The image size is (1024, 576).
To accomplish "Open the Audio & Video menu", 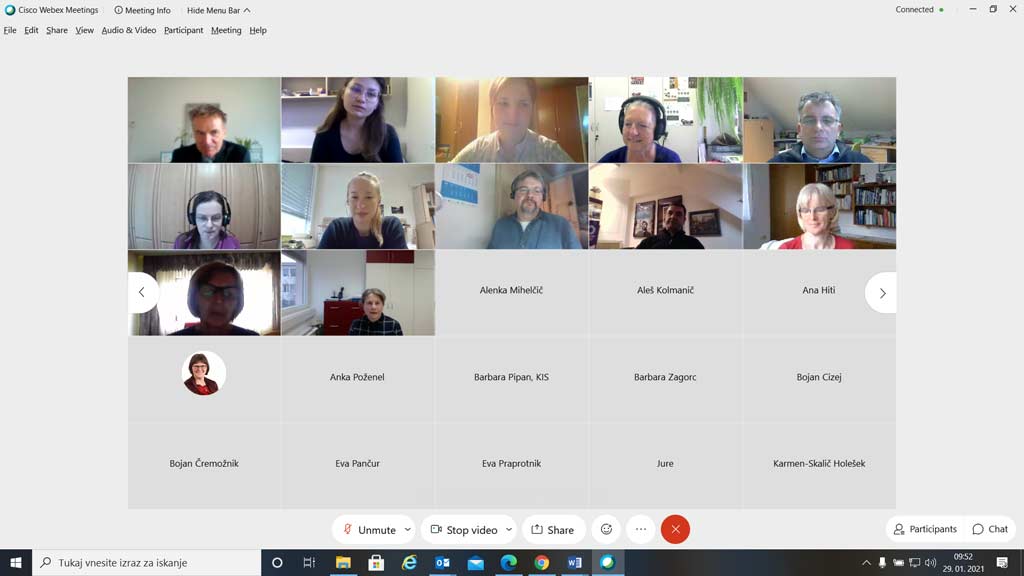I will [x=129, y=30].
